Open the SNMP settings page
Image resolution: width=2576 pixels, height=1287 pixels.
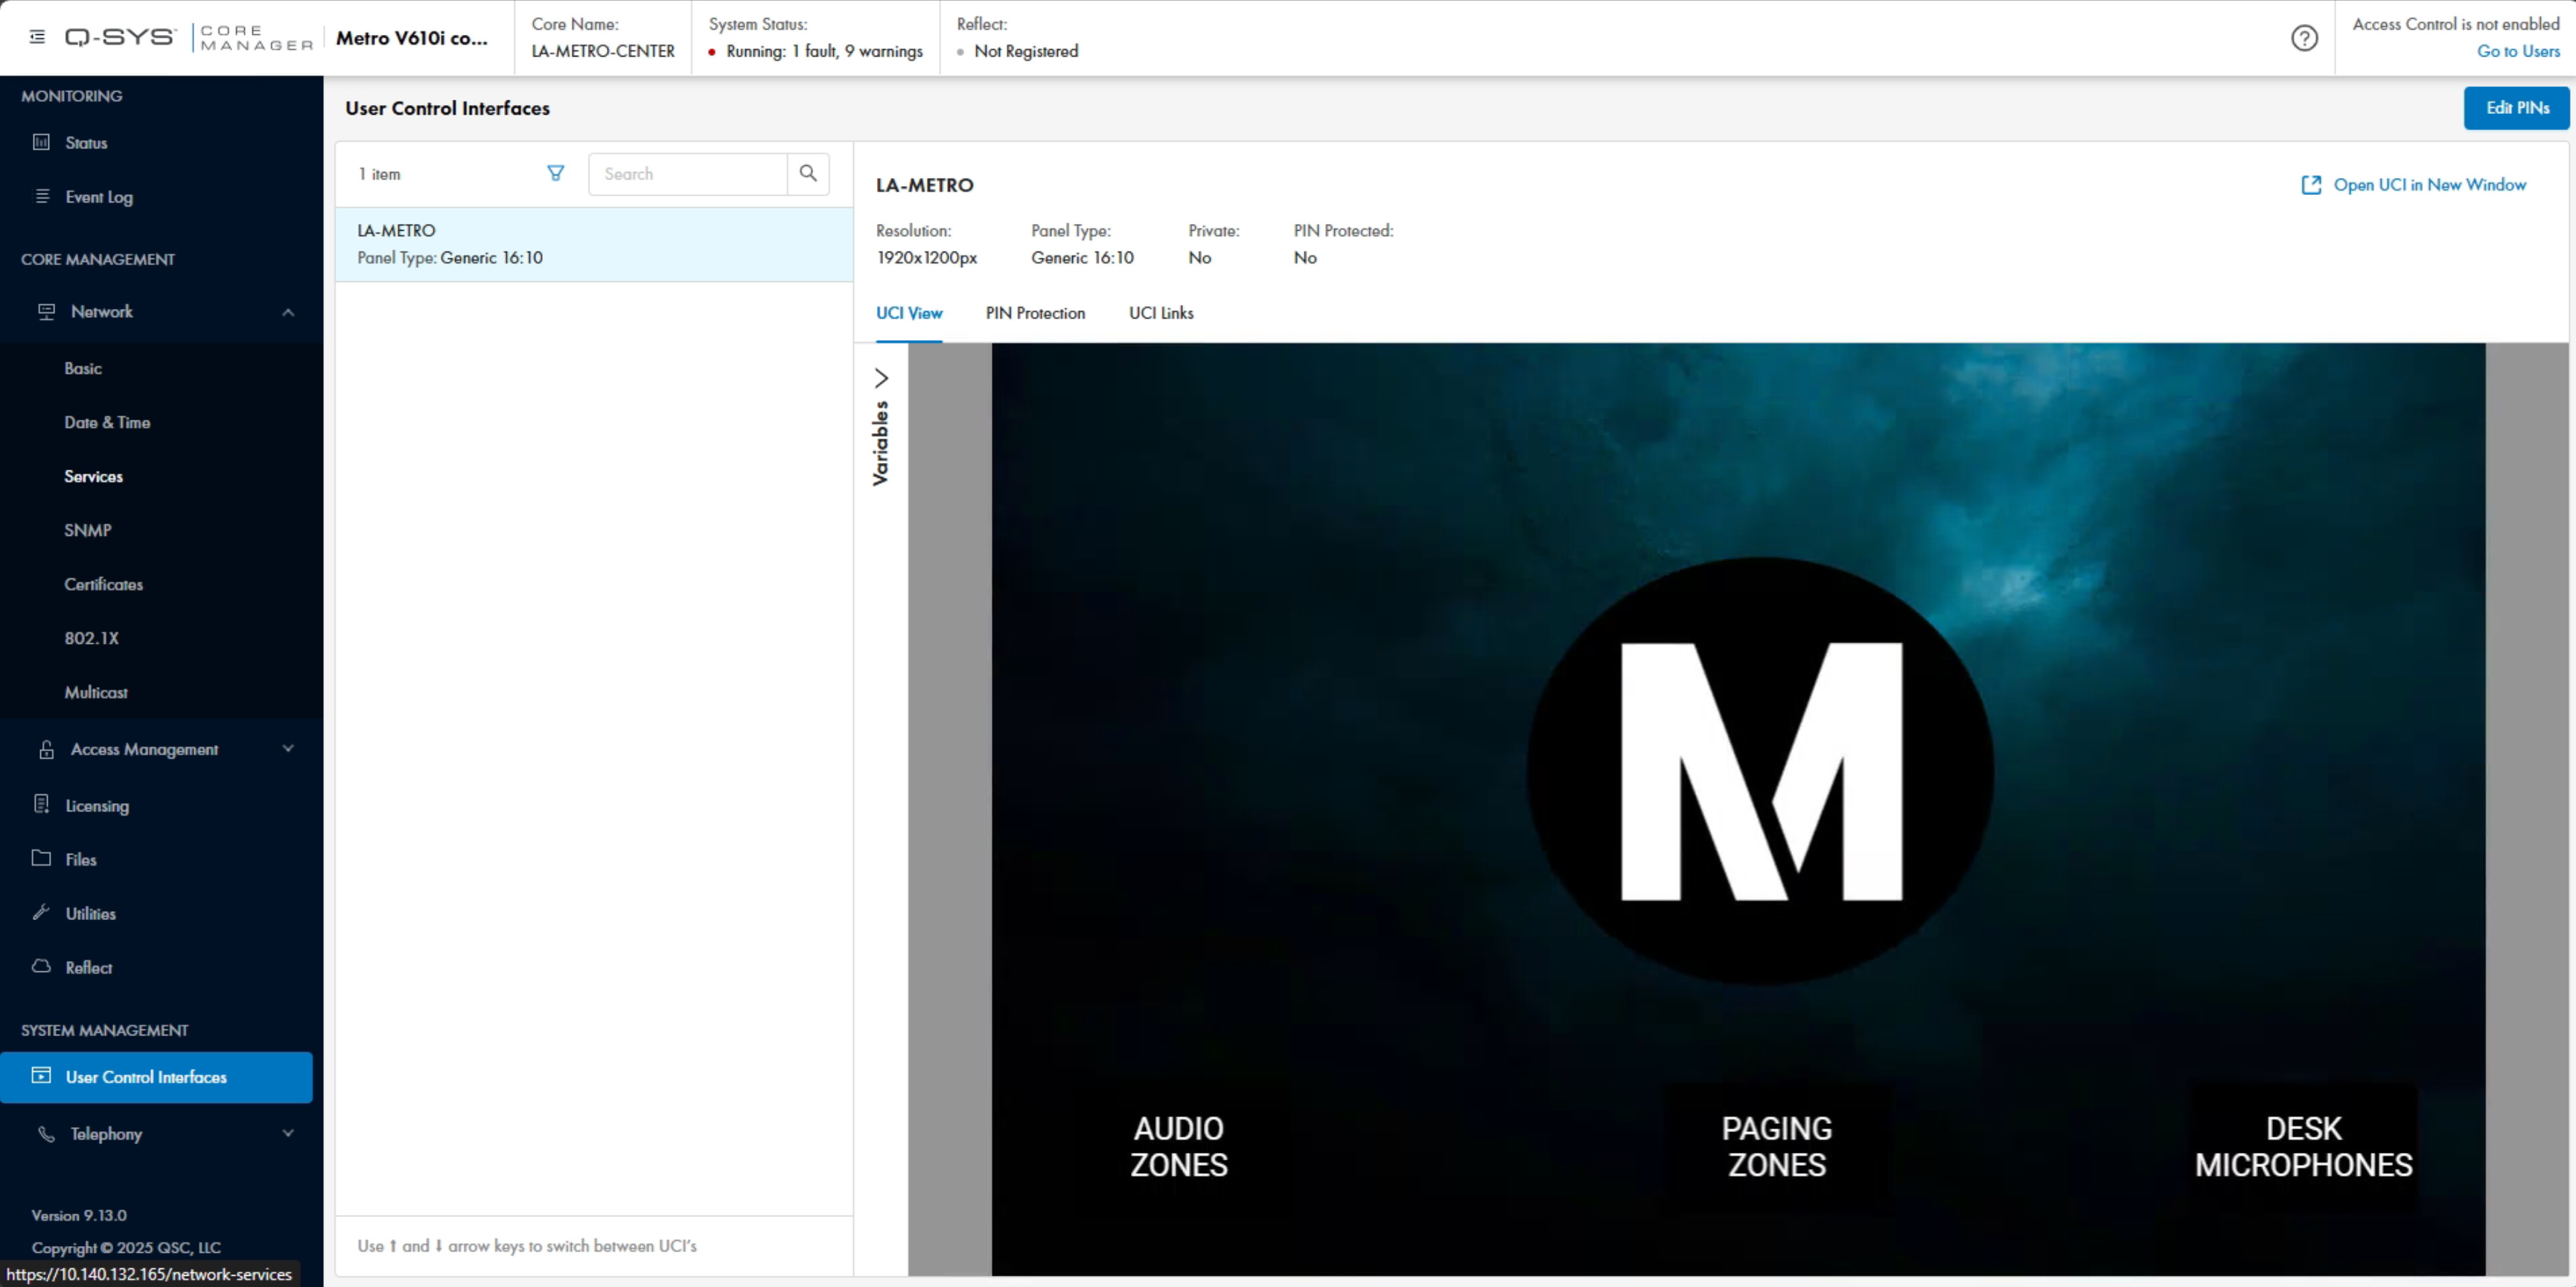click(88, 530)
